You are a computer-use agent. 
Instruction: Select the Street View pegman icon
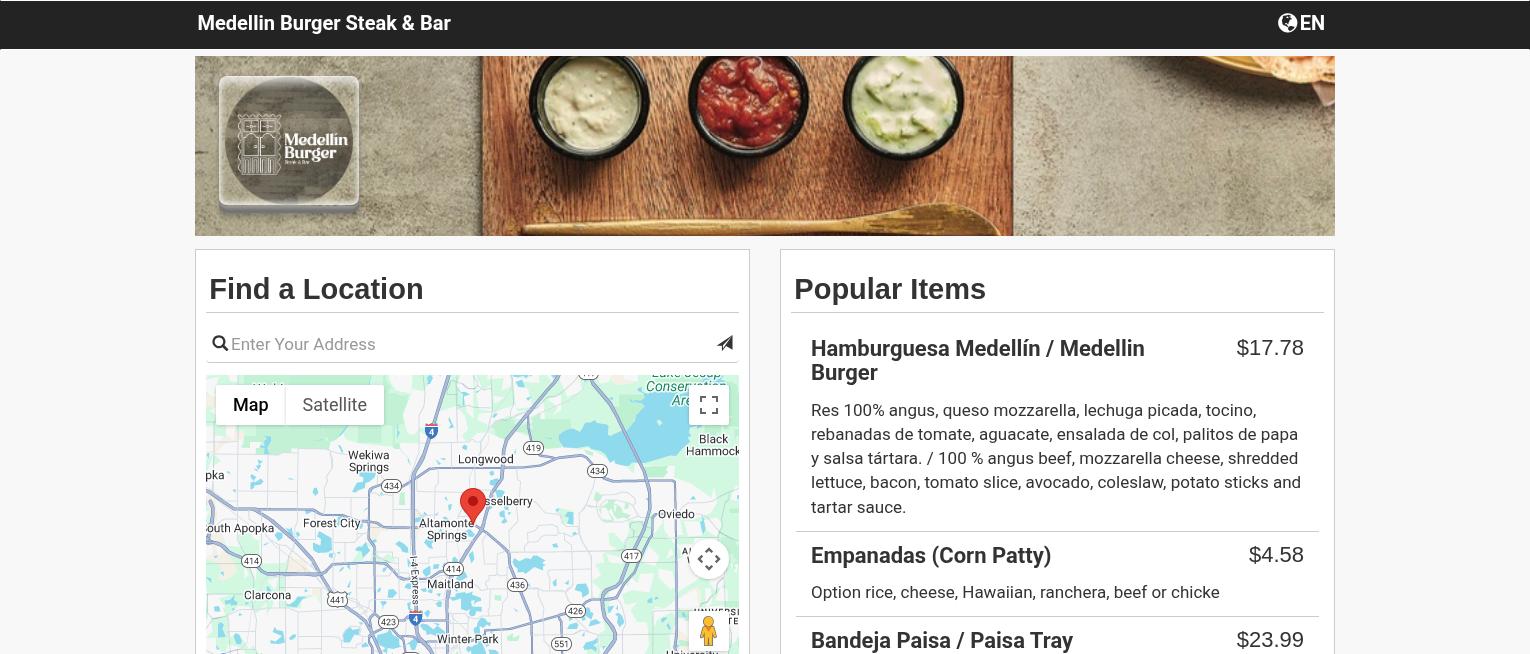pyautogui.click(x=709, y=631)
